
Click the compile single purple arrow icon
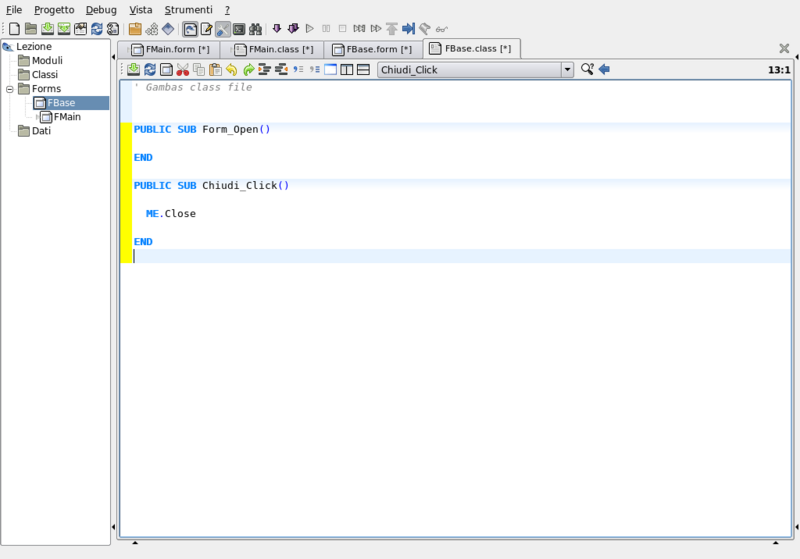(277, 29)
